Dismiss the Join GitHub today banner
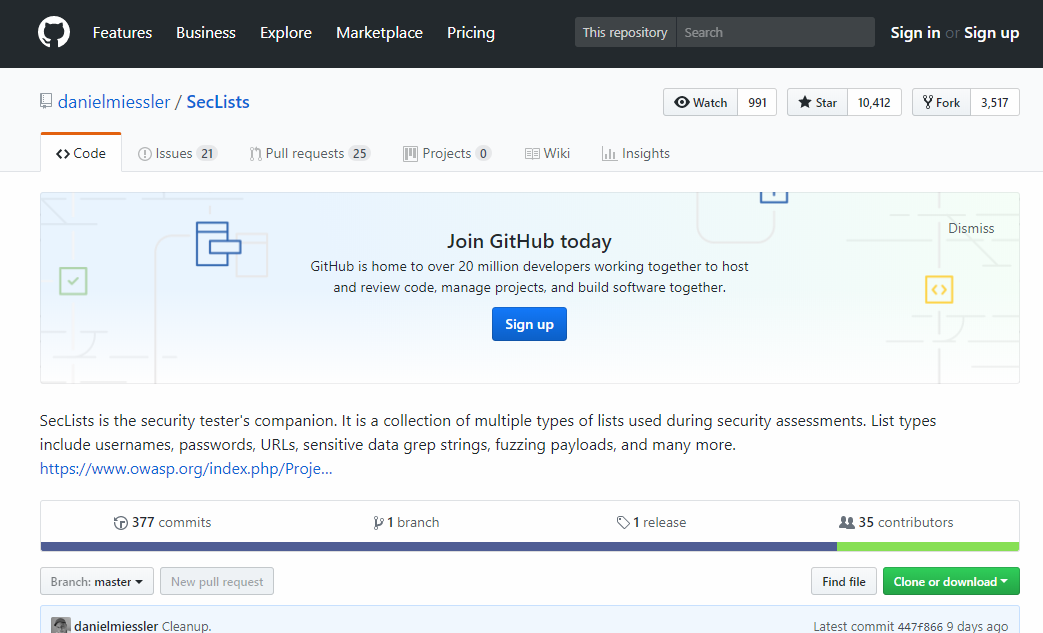1043x633 pixels. [970, 228]
